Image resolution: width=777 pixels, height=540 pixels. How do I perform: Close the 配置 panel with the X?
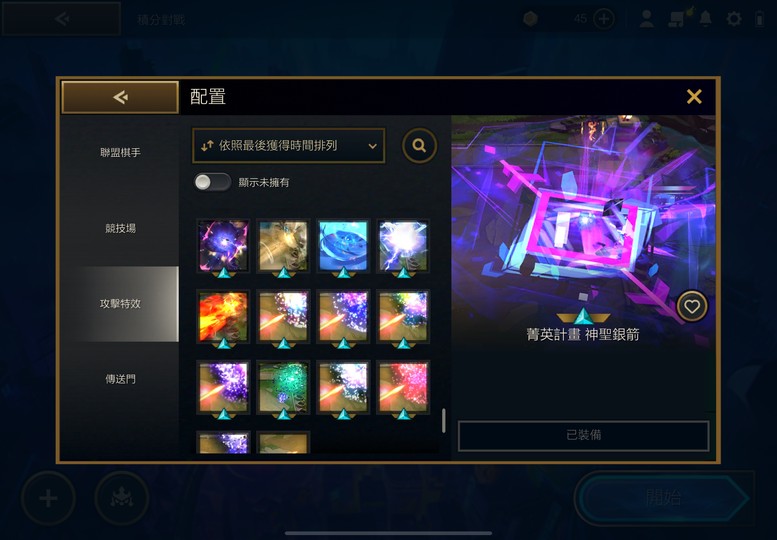(x=694, y=97)
